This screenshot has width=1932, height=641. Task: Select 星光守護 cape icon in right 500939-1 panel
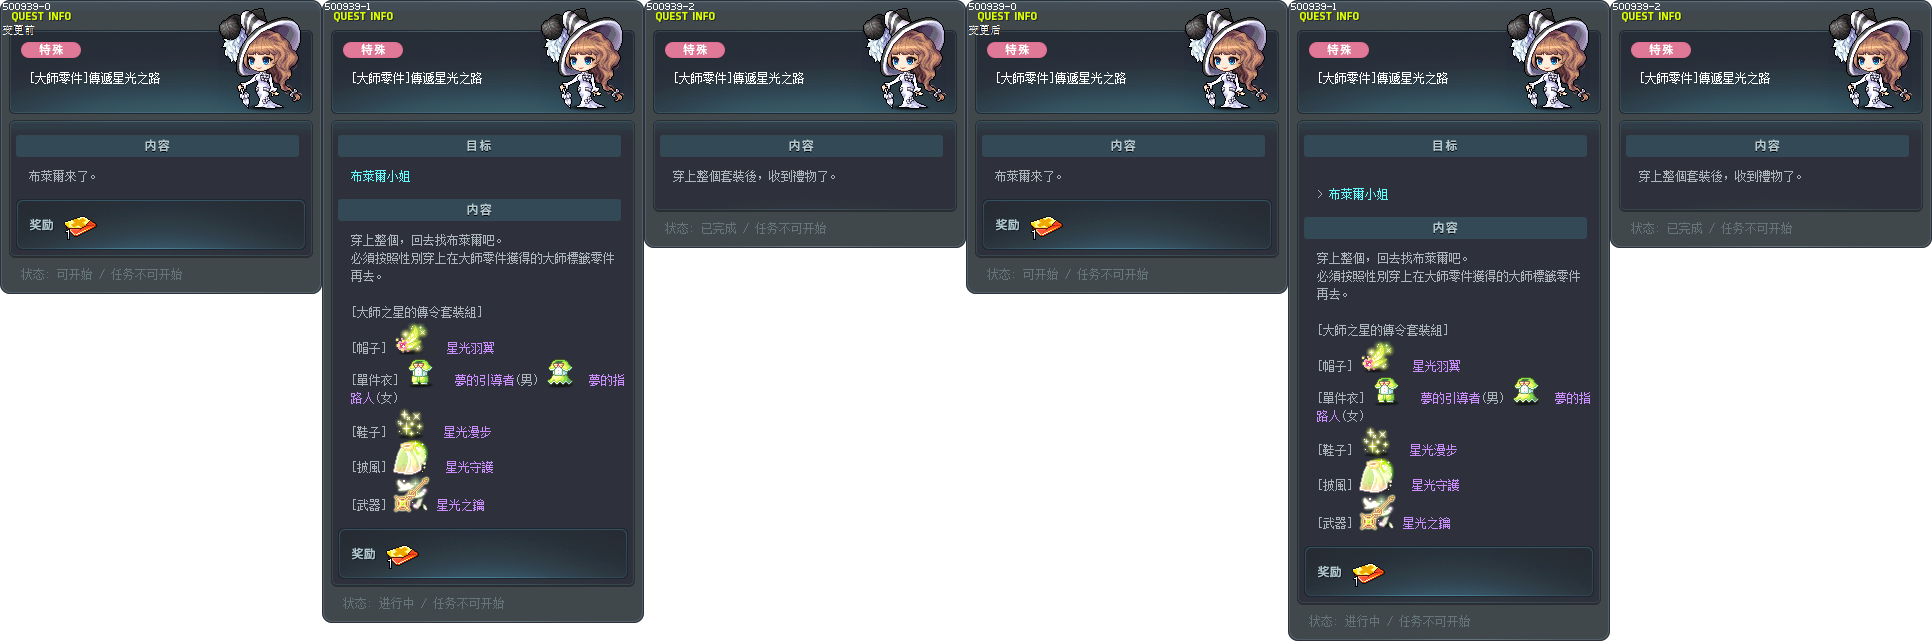click(1377, 476)
